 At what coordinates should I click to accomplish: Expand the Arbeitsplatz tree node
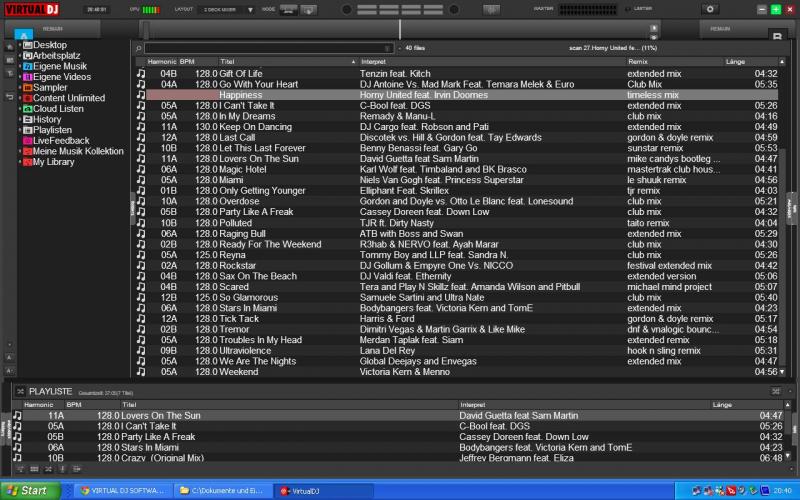point(20,56)
